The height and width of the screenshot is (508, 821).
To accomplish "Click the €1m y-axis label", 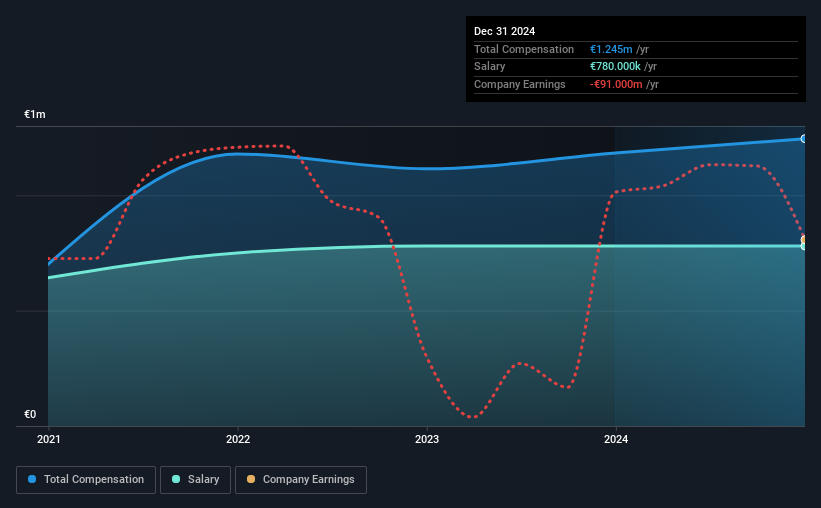I will (x=35, y=114).
